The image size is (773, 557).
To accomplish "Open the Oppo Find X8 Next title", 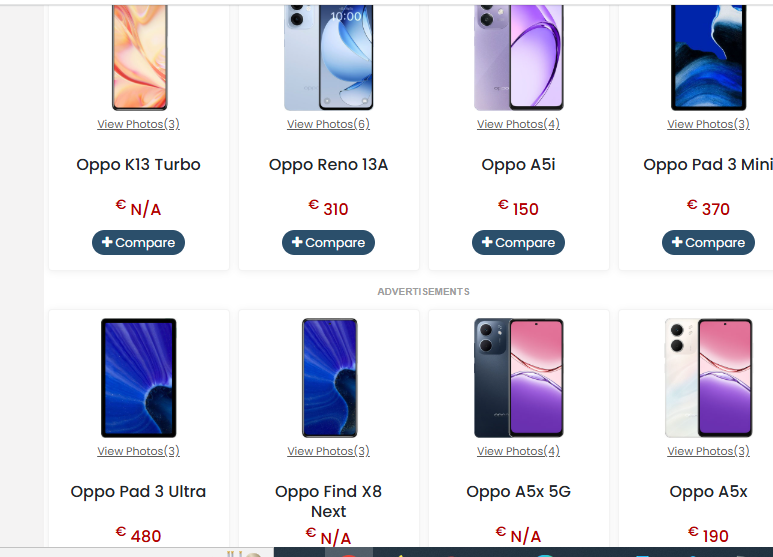I will (328, 501).
